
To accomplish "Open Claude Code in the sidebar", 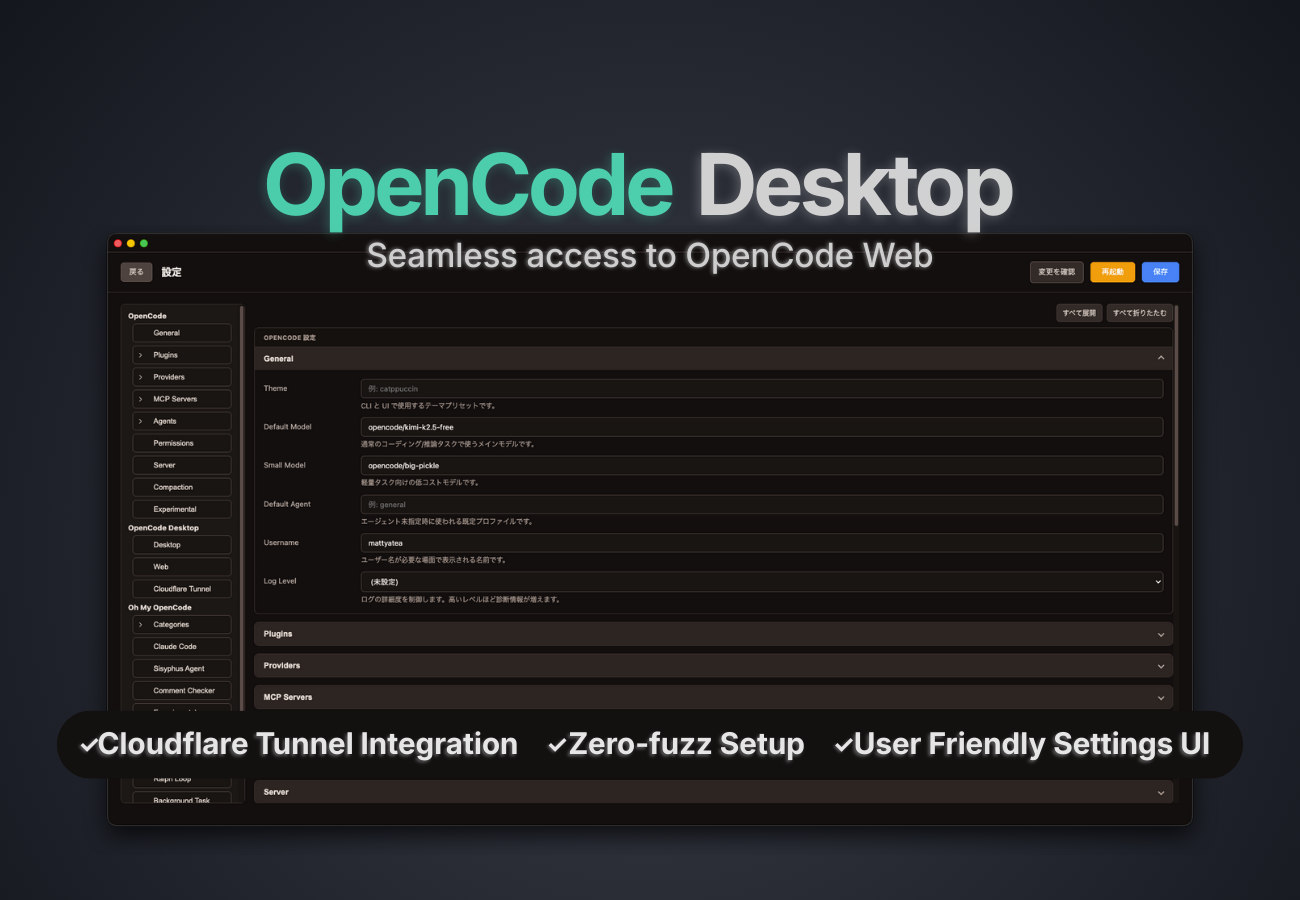I will [x=182, y=647].
